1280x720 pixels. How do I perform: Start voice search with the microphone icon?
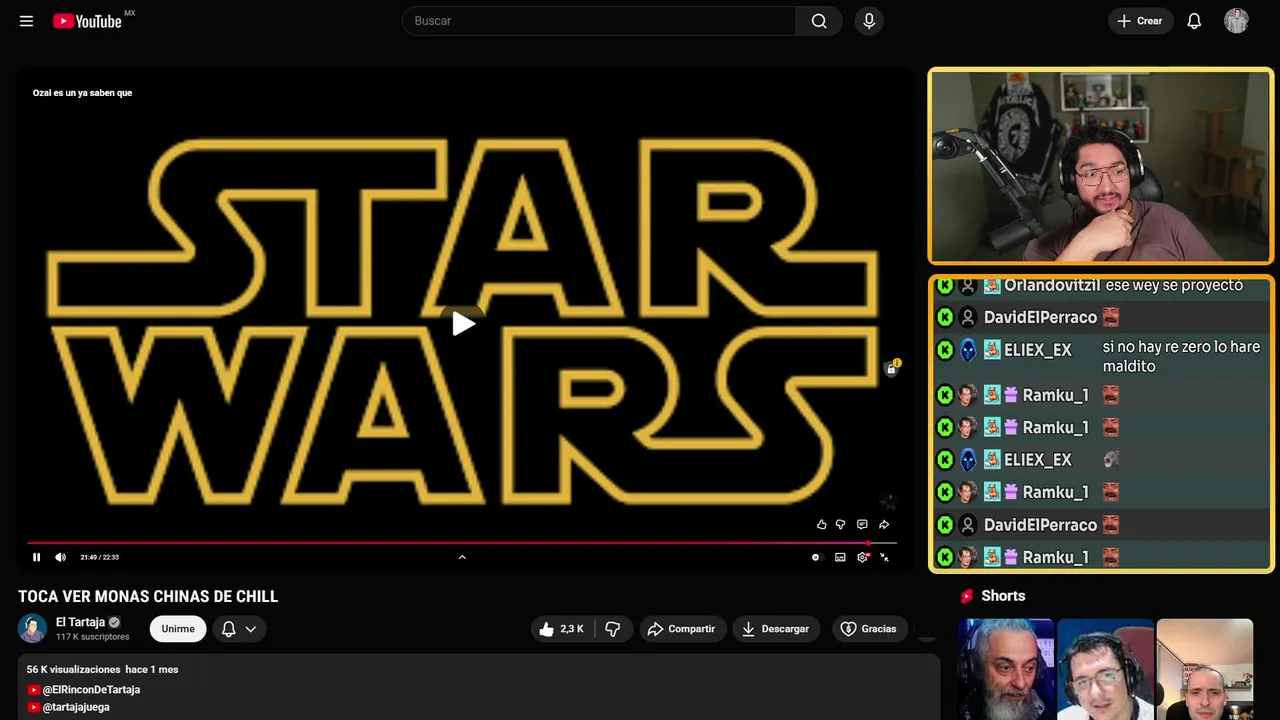(869, 21)
